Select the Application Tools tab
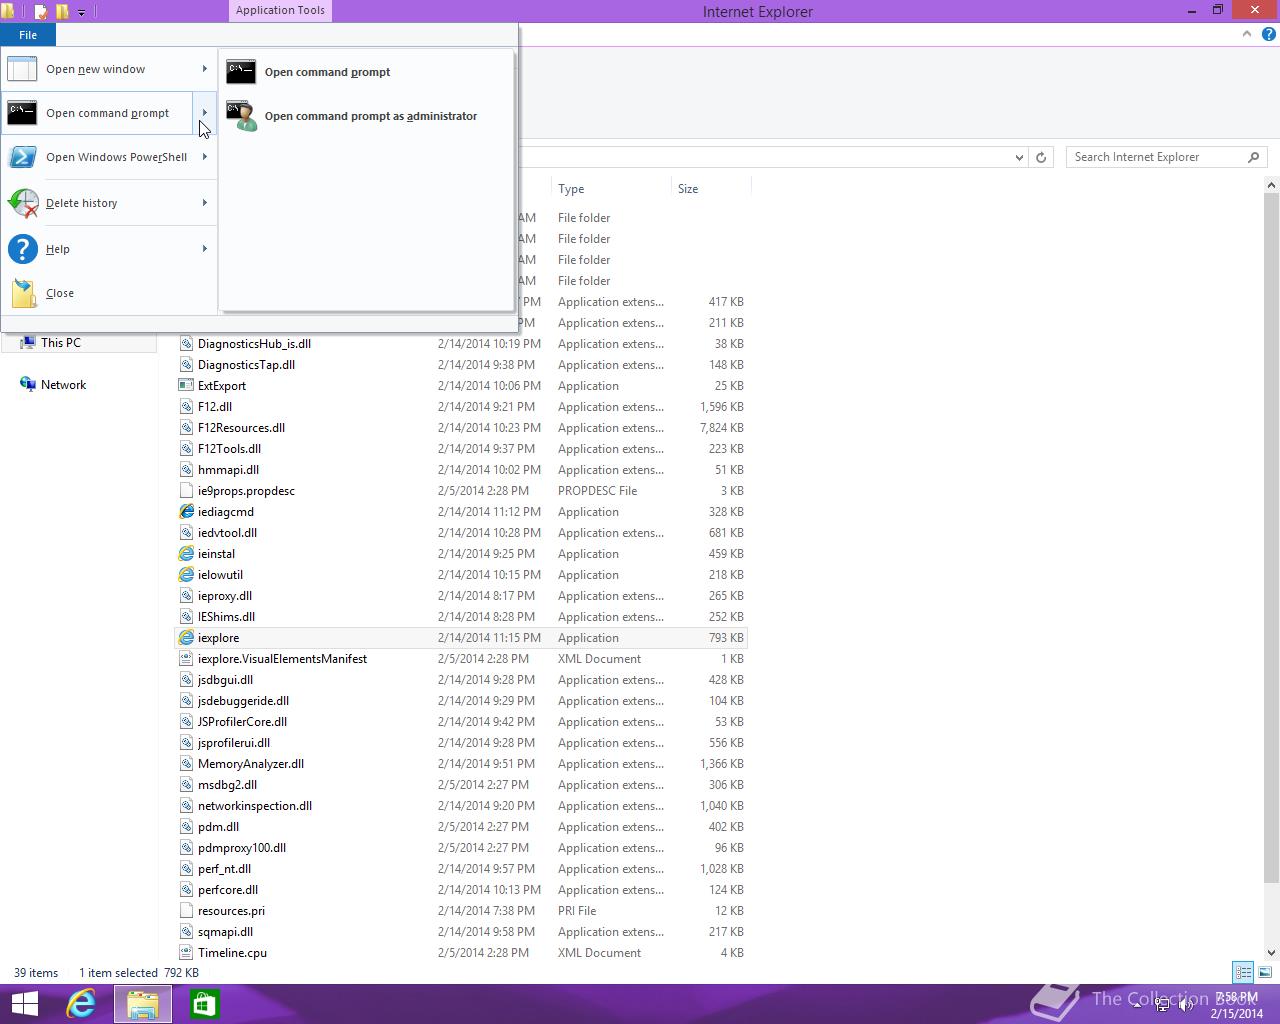This screenshot has height=1024, width=1280. [280, 11]
